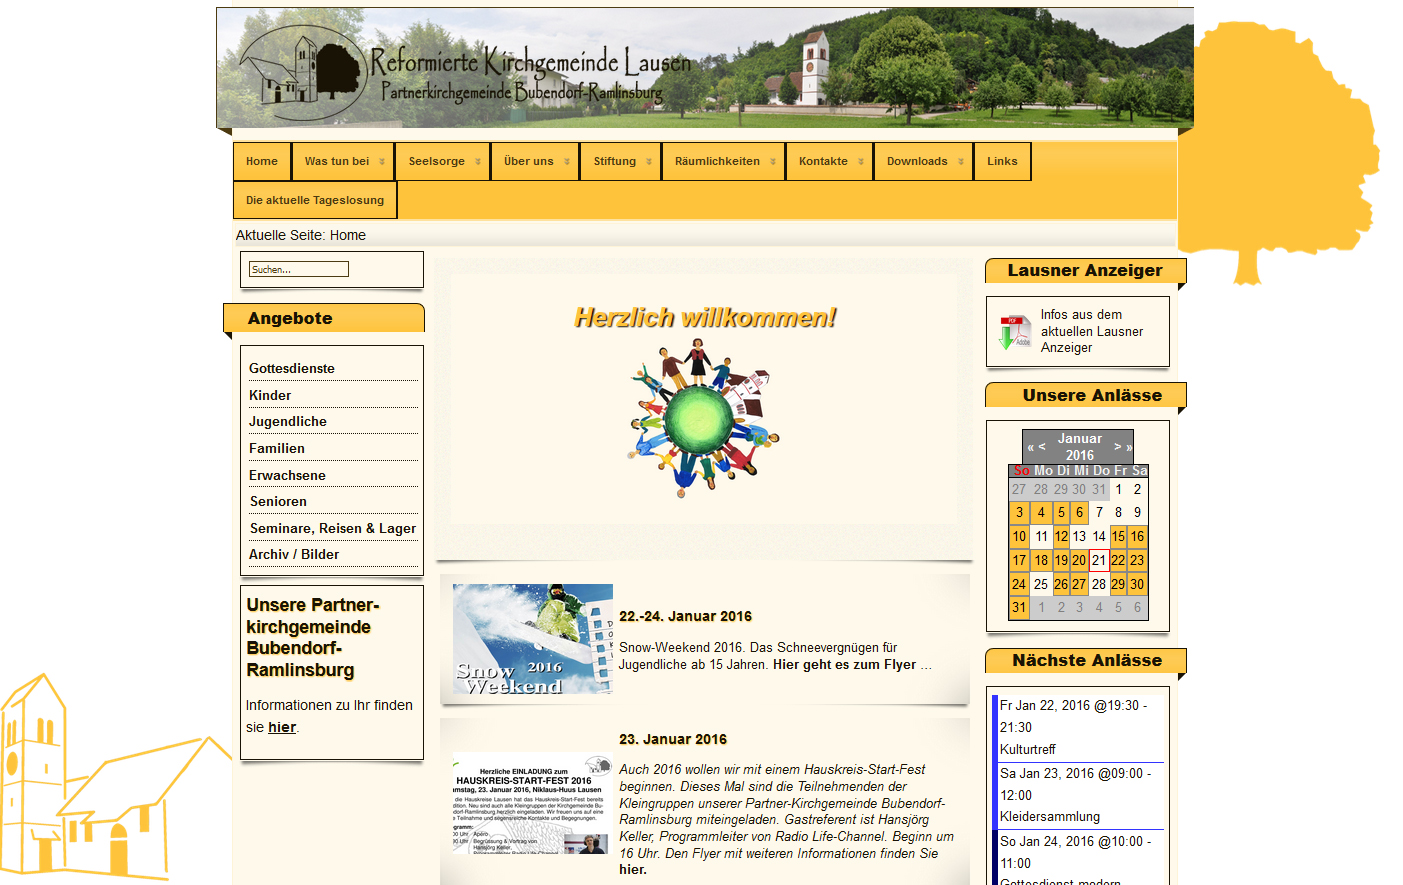Screen dimensions: 1403x885
Task: Open Infos aus dem aktuellen Lausner Anzeiger
Action: (1092, 331)
